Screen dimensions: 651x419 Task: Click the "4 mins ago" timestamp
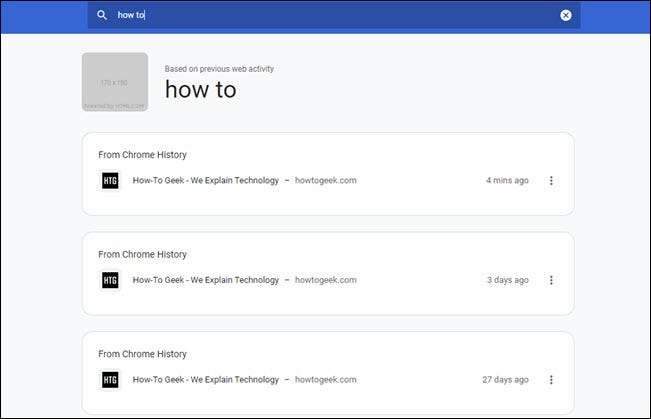click(x=507, y=181)
